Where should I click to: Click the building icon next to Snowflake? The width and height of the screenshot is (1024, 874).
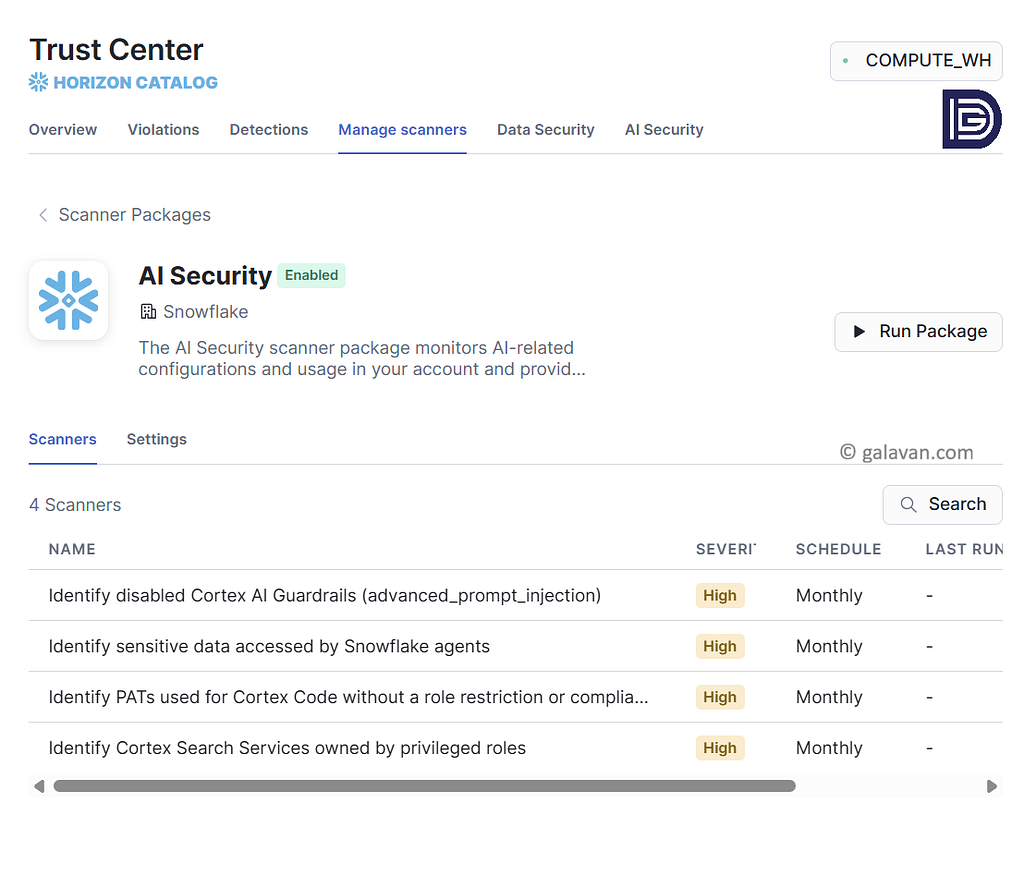pos(148,312)
